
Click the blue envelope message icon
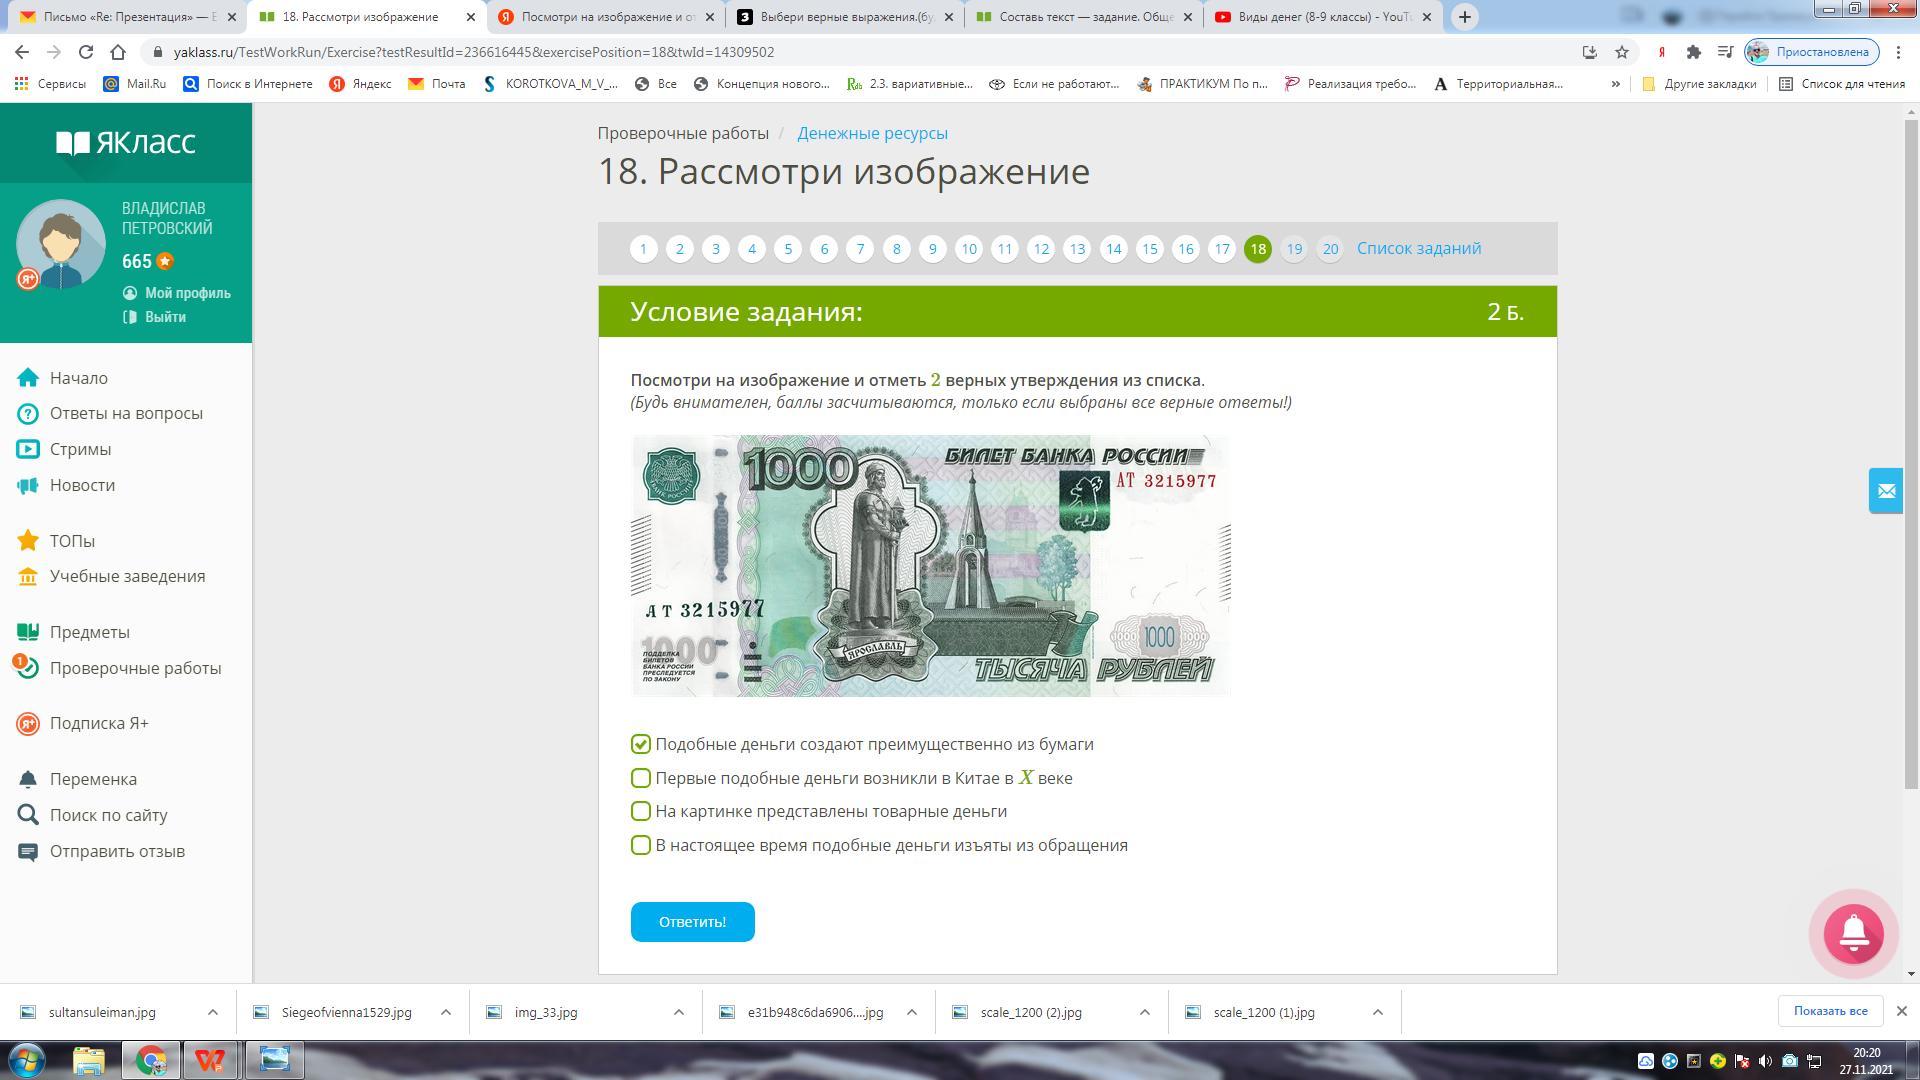pos(1886,490)
